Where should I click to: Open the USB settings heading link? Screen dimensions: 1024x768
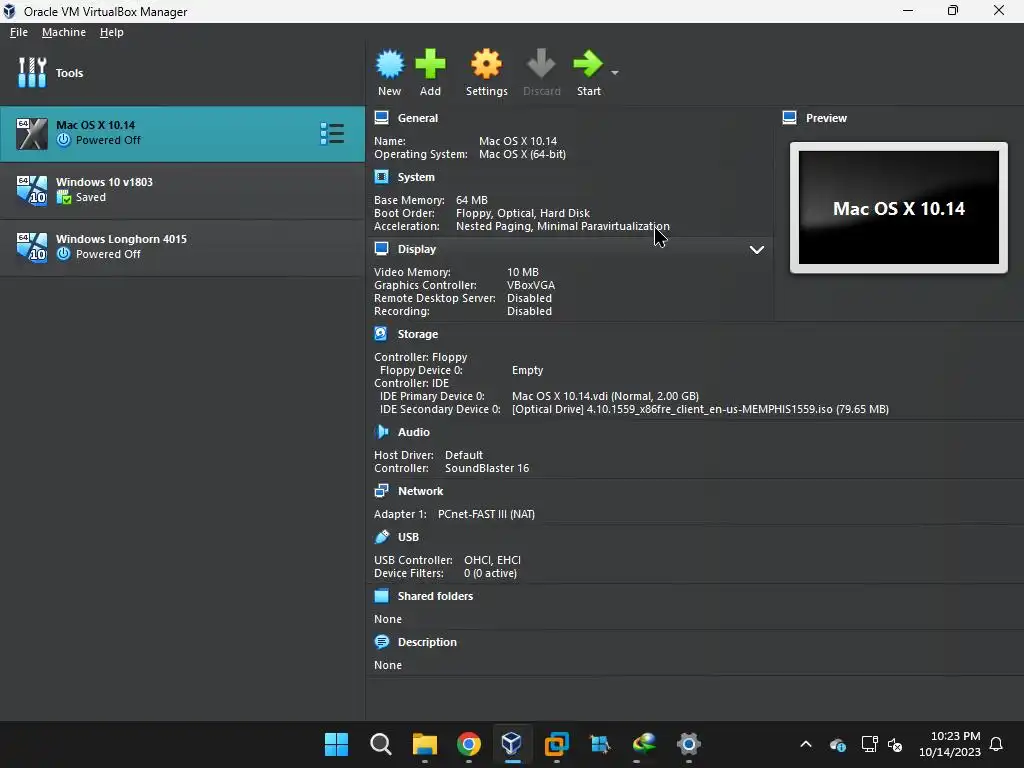point(409,537)
